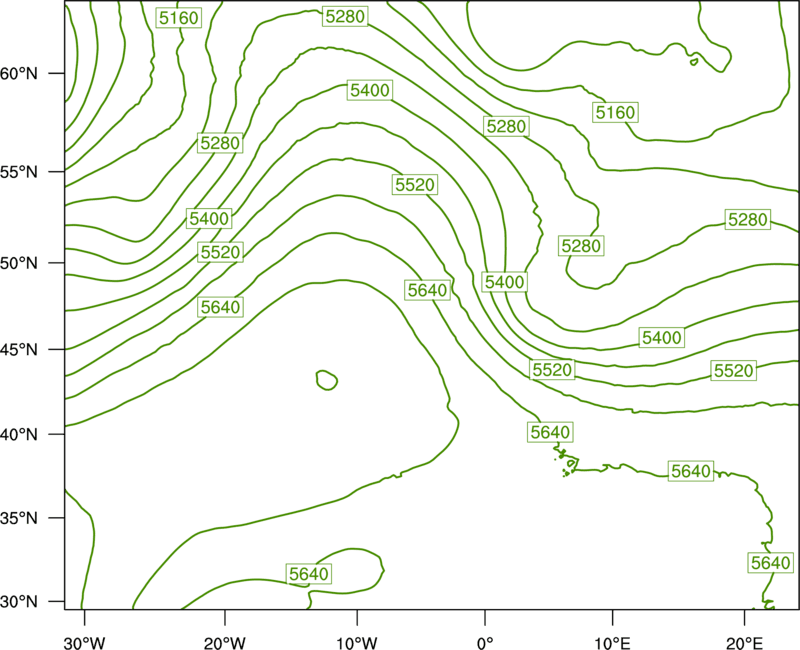Viewport: 800px width, 650px height.
Task: Click the 20°W longitude axis label
Action: click(x=225, y=643)
